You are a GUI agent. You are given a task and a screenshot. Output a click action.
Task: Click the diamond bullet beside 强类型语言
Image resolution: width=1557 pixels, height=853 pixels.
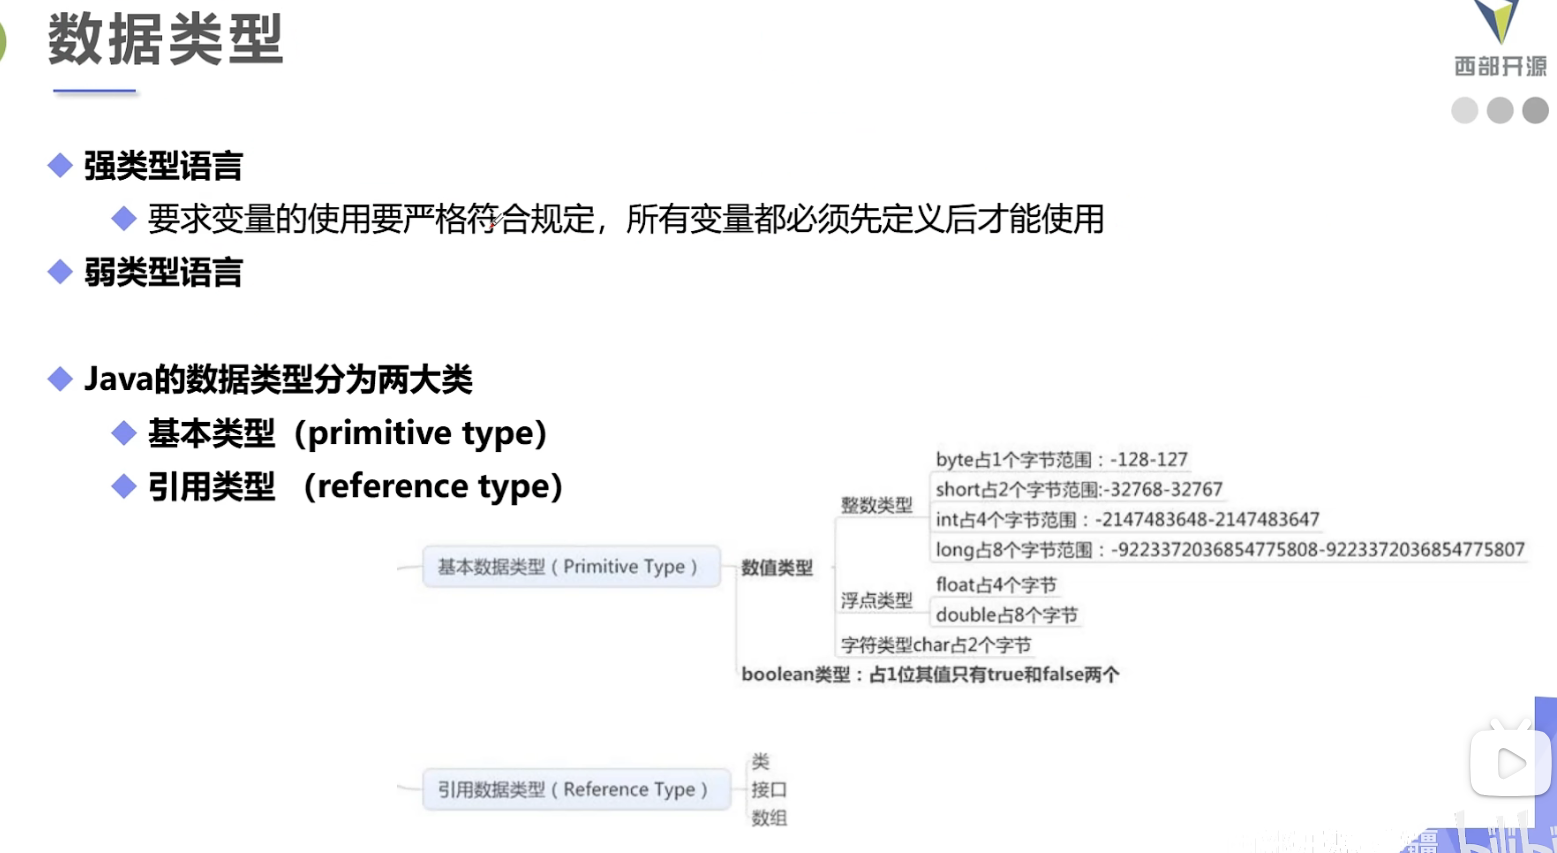pyautogui.click(x=60, y=166)
